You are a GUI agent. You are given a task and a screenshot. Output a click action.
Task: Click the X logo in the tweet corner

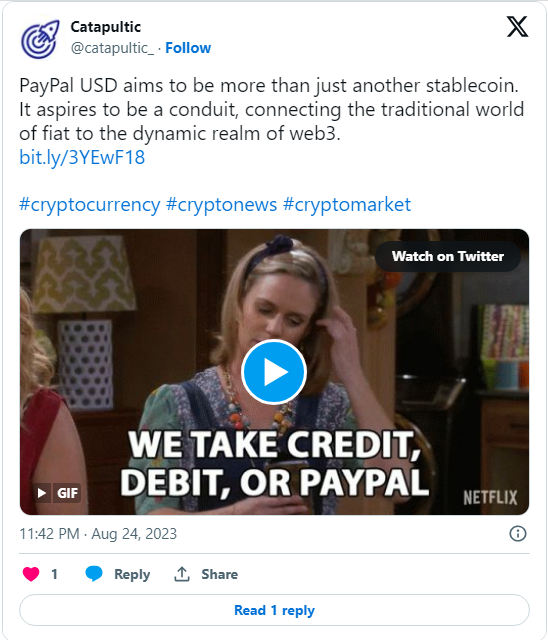[517, 27]
